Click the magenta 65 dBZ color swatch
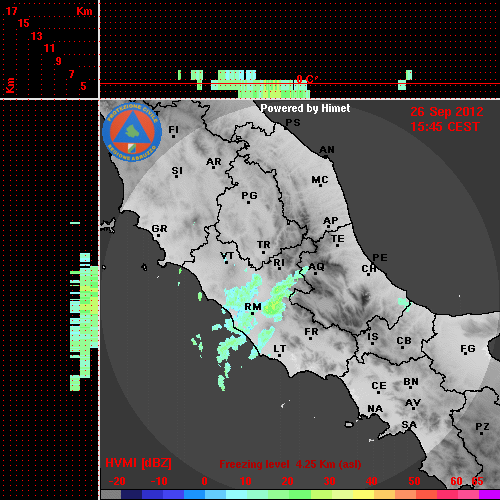 pyautogui.click(x=489, y=495)
